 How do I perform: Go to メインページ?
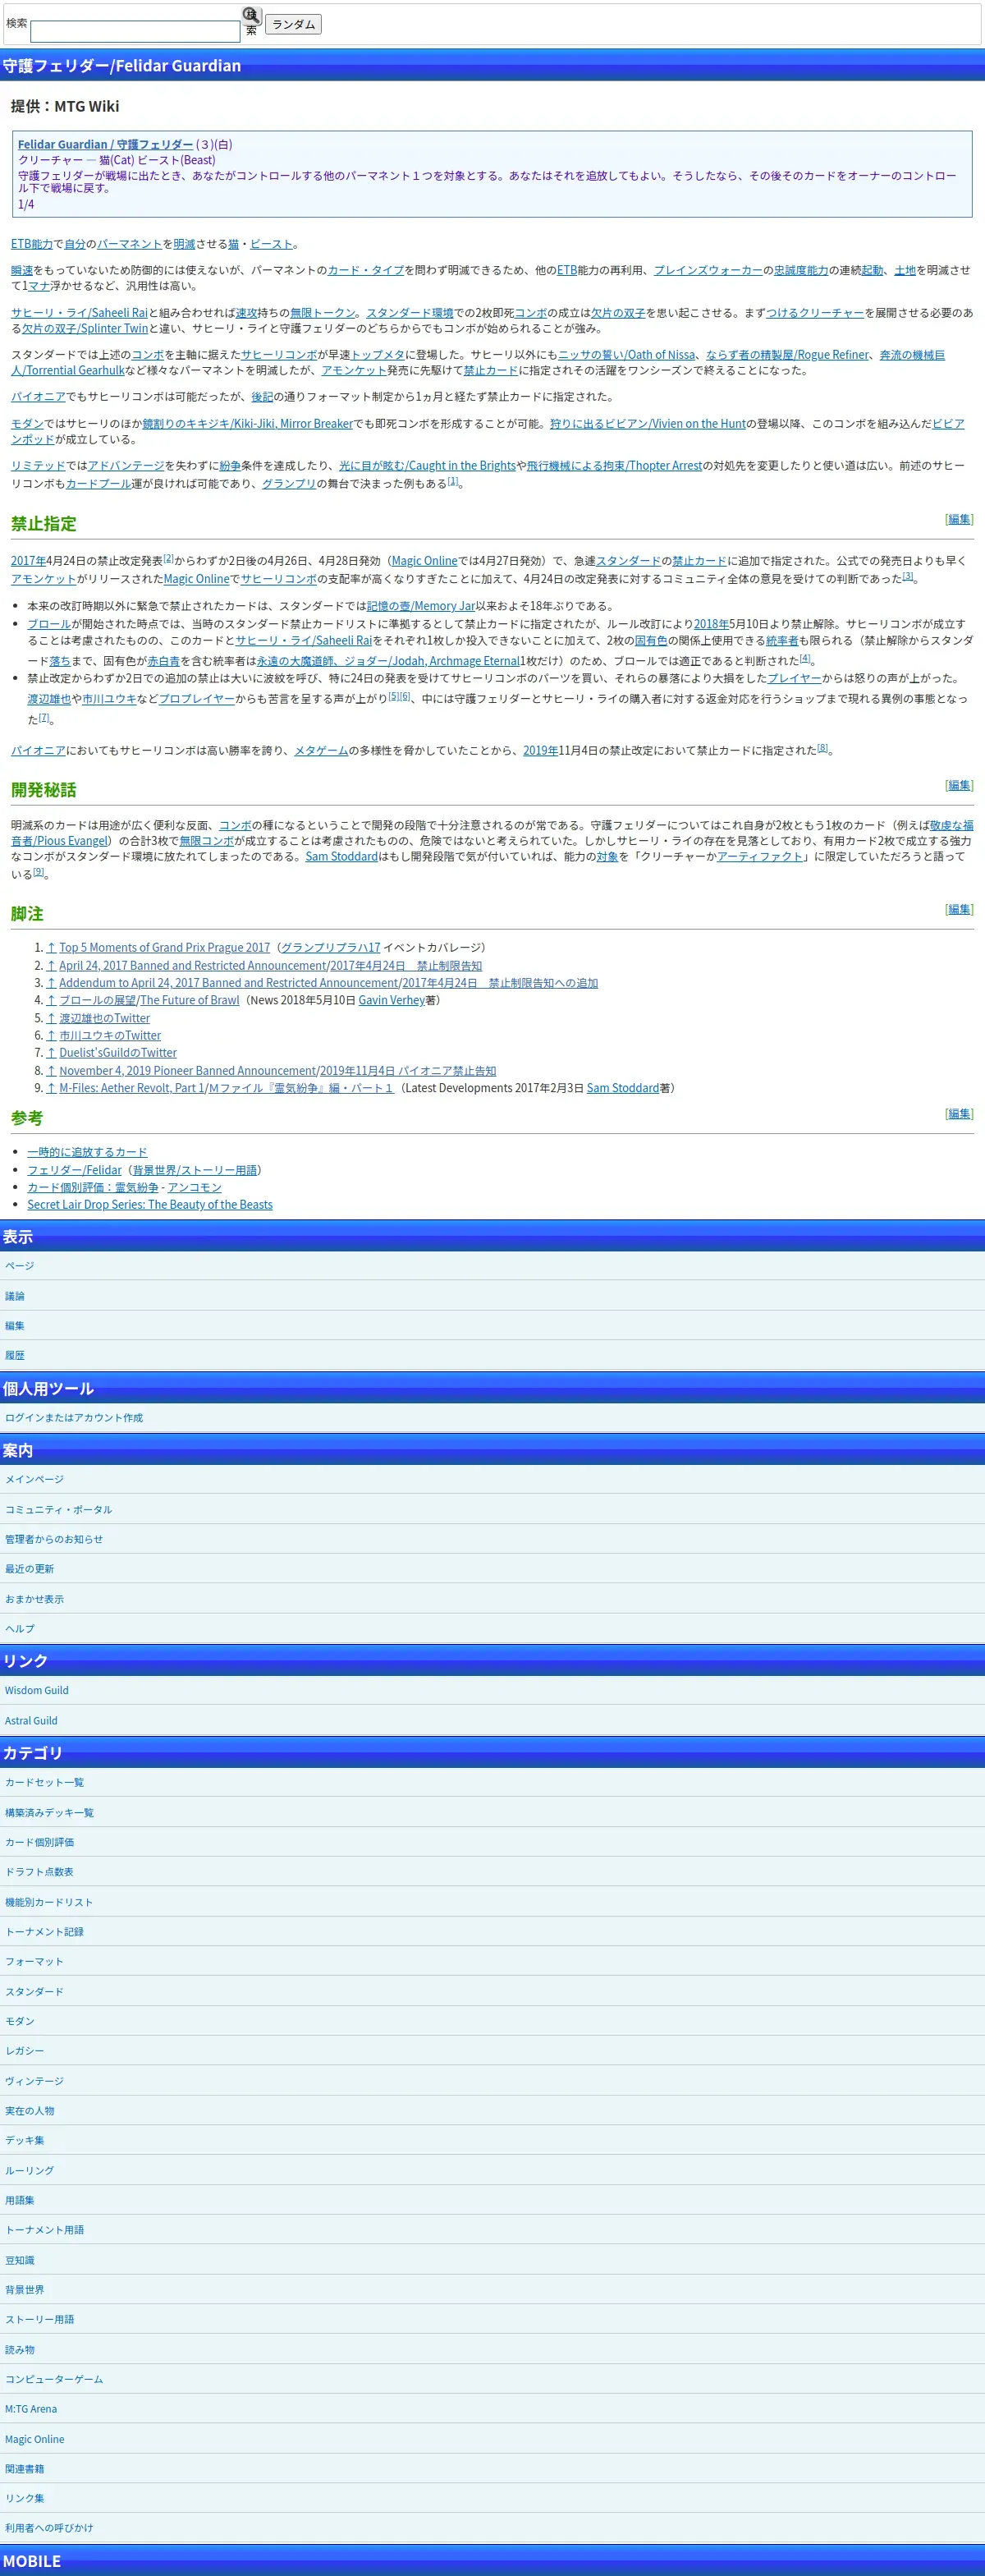pos(34,1479)
